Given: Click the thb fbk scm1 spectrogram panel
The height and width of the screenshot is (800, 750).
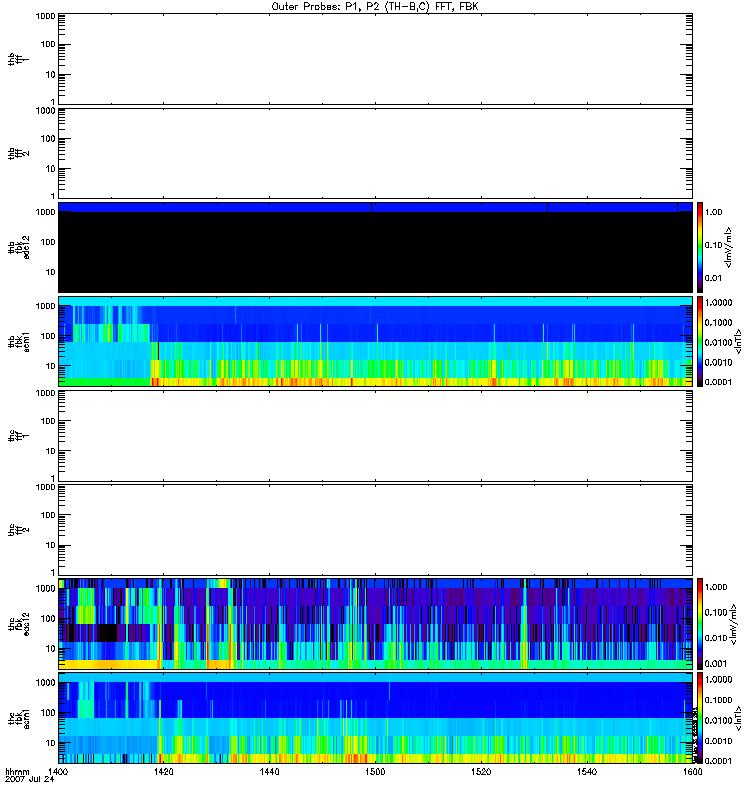Looking at the screenshot, I should 375,342.
